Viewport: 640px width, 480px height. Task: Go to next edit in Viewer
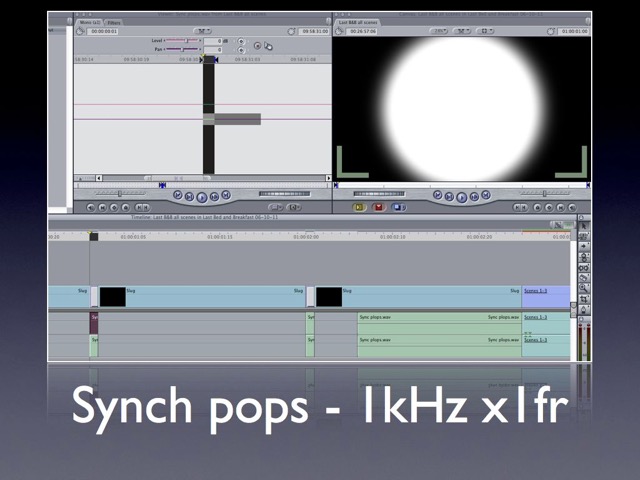pyautogui.click(x=226, y=195)
